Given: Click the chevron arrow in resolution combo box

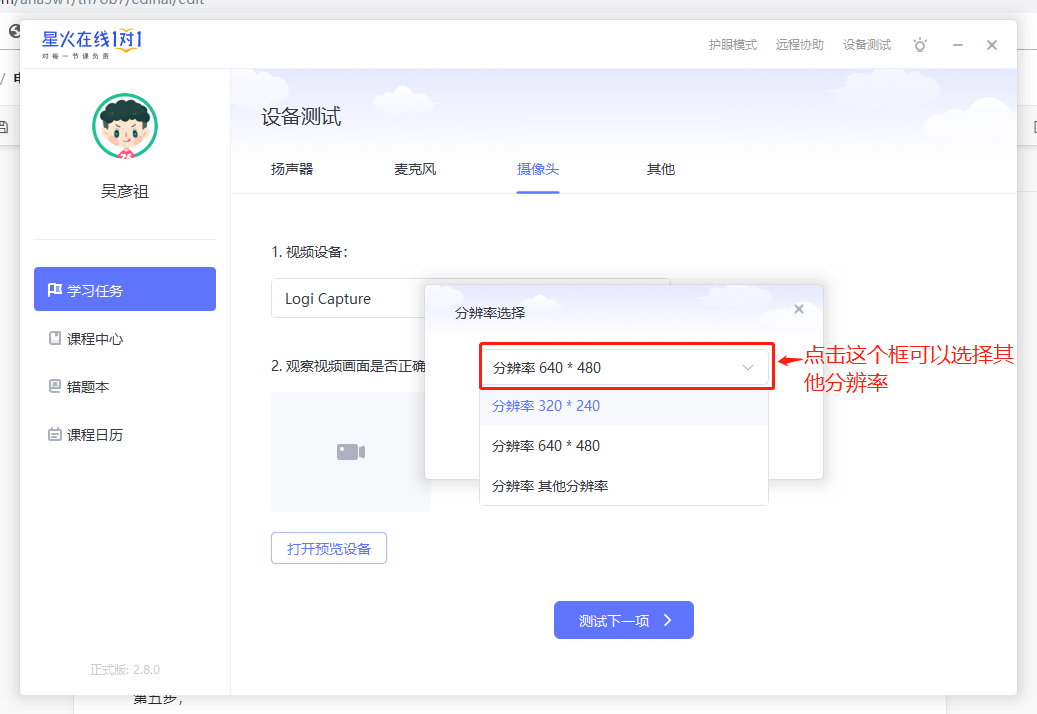Looking at the screenshot, I should point(748,368).
